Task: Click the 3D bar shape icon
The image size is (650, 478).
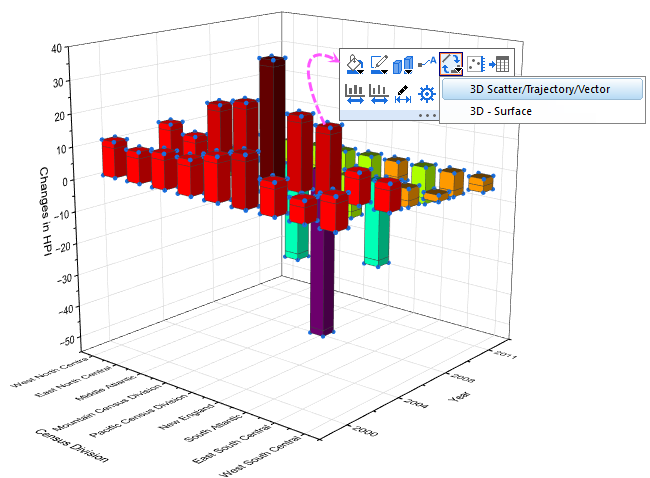Action: click(x=403, y=65)
